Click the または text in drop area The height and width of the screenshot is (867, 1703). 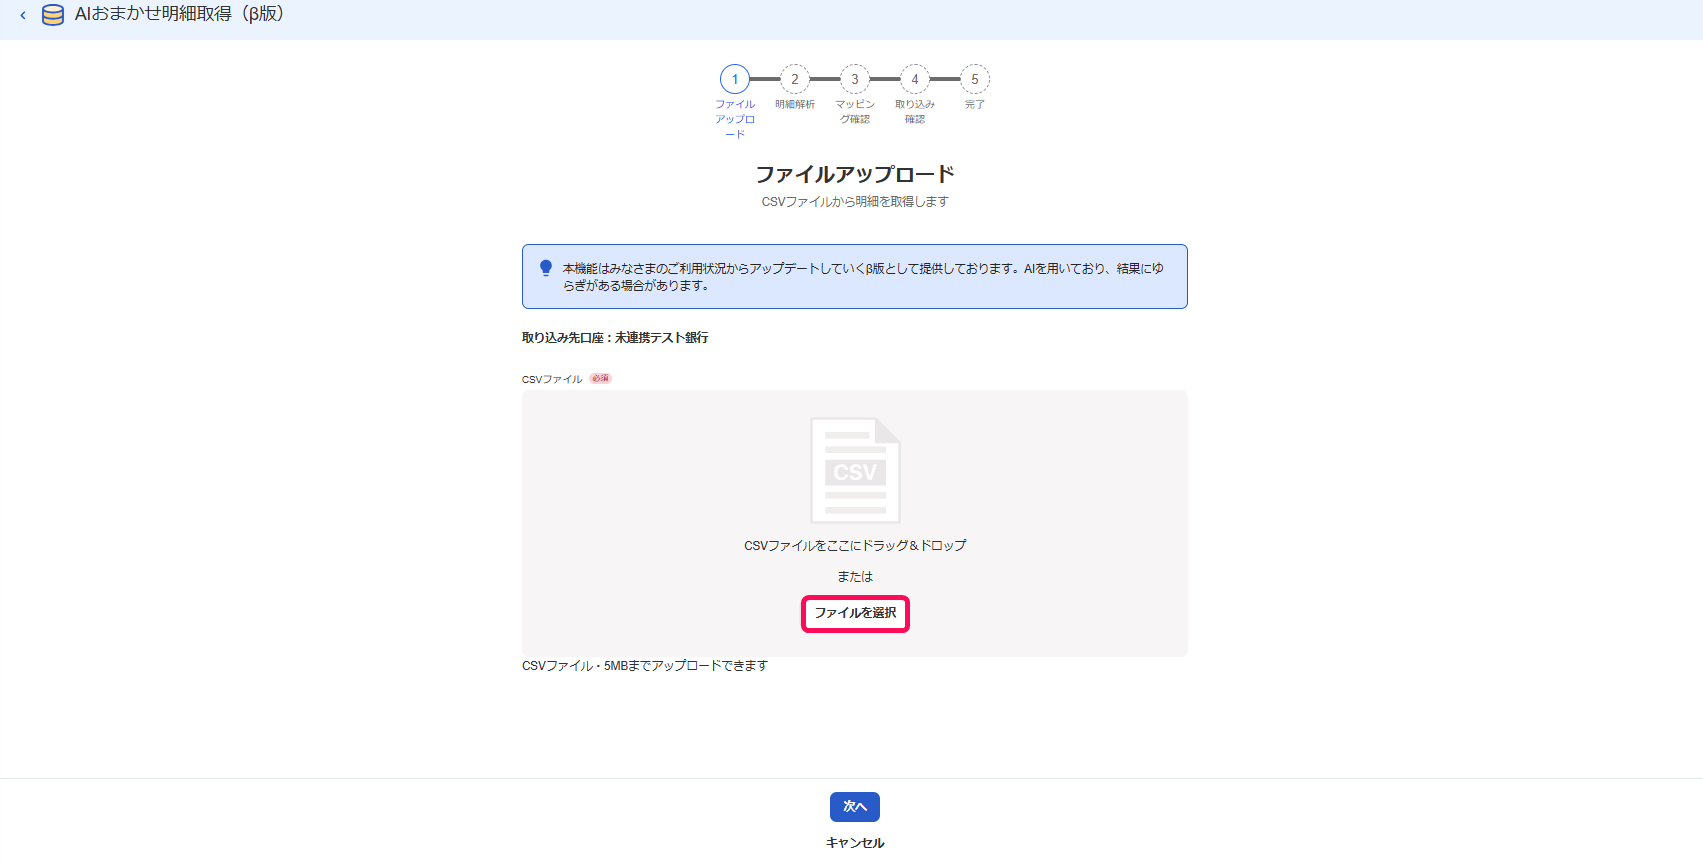pyautogui.click(x=855, y=577)
